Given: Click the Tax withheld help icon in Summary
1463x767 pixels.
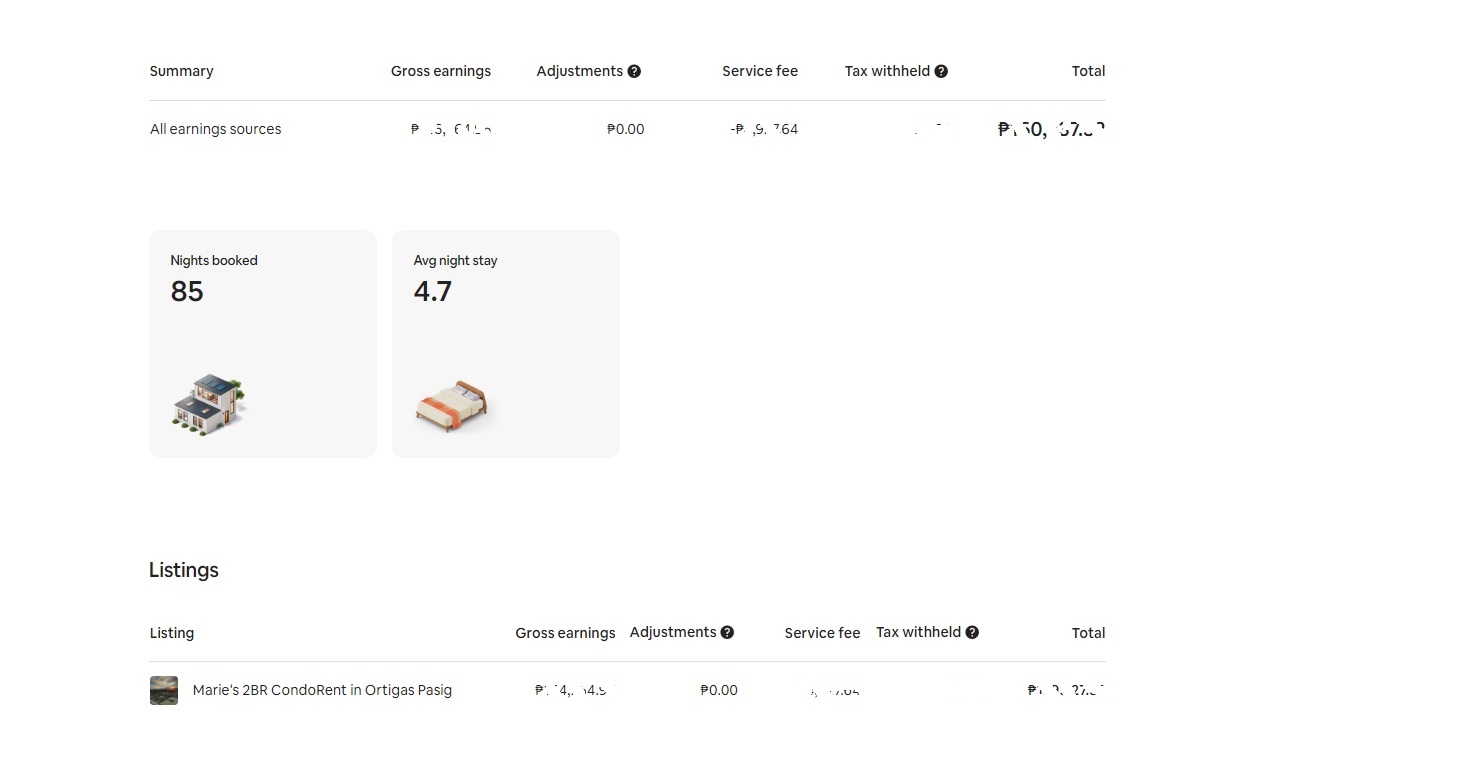Looking at the screenshot, I should click(941, 71).
